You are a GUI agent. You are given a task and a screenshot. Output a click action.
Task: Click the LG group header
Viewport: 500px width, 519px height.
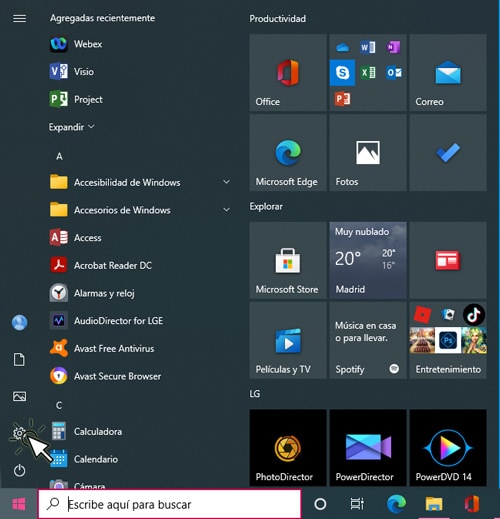point(255,394)
